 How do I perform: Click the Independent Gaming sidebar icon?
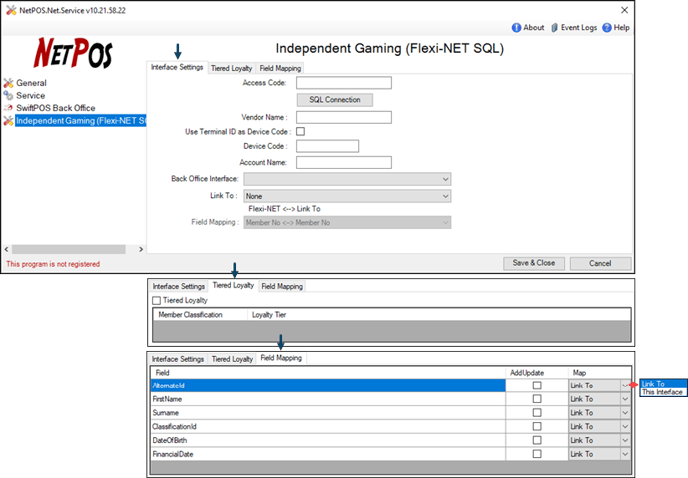[x=8, y=121]
